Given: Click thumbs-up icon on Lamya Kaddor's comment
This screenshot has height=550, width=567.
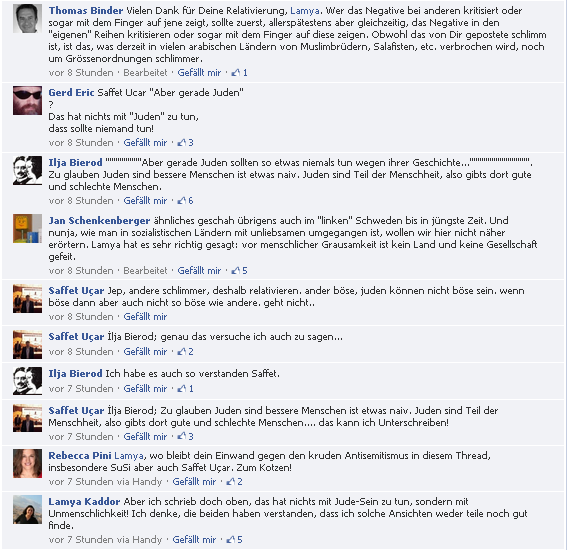Looking at the screenshot, I should [231, 540].
